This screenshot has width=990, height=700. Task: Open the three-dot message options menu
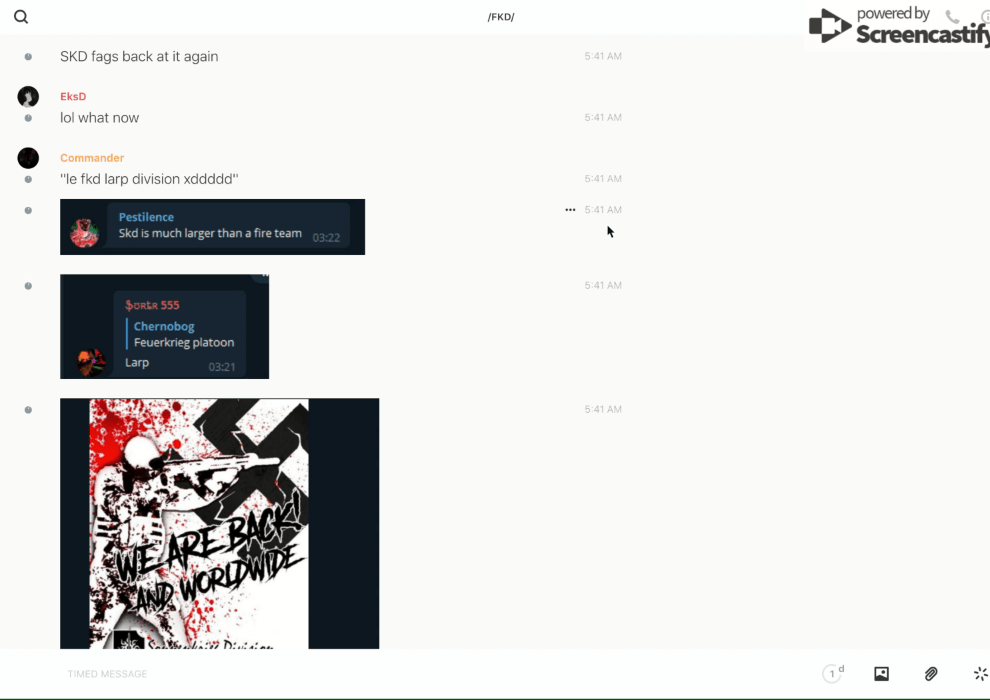570,210
